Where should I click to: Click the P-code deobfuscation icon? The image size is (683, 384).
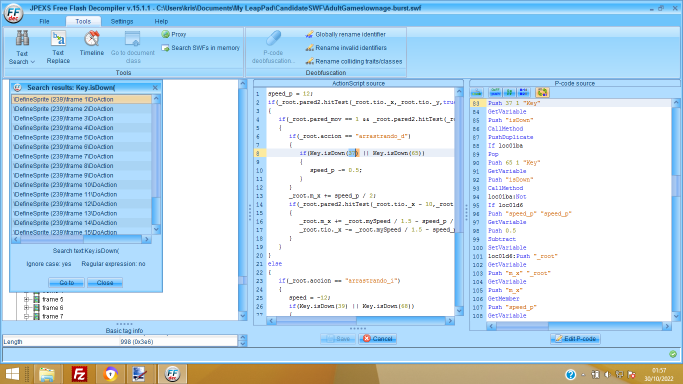tap(273, 39)
